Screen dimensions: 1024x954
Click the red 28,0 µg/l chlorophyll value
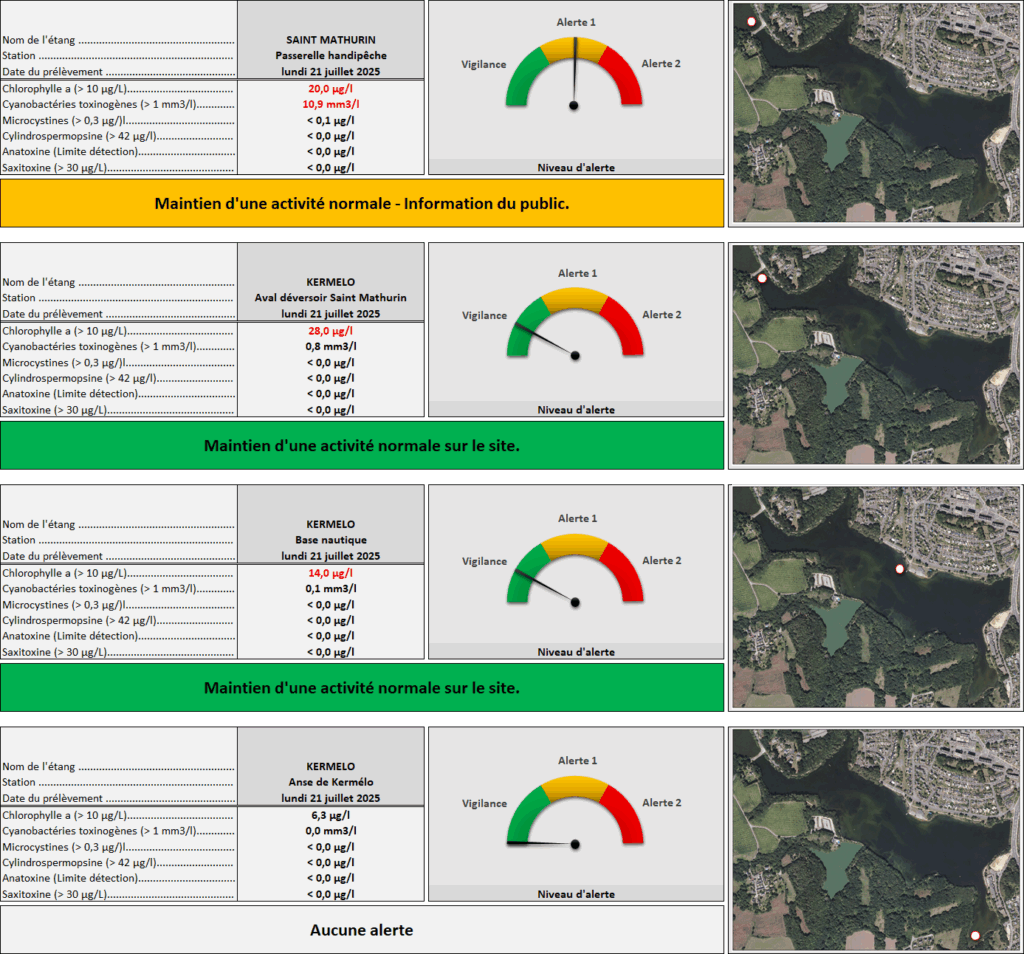click(x=330, y=331)
